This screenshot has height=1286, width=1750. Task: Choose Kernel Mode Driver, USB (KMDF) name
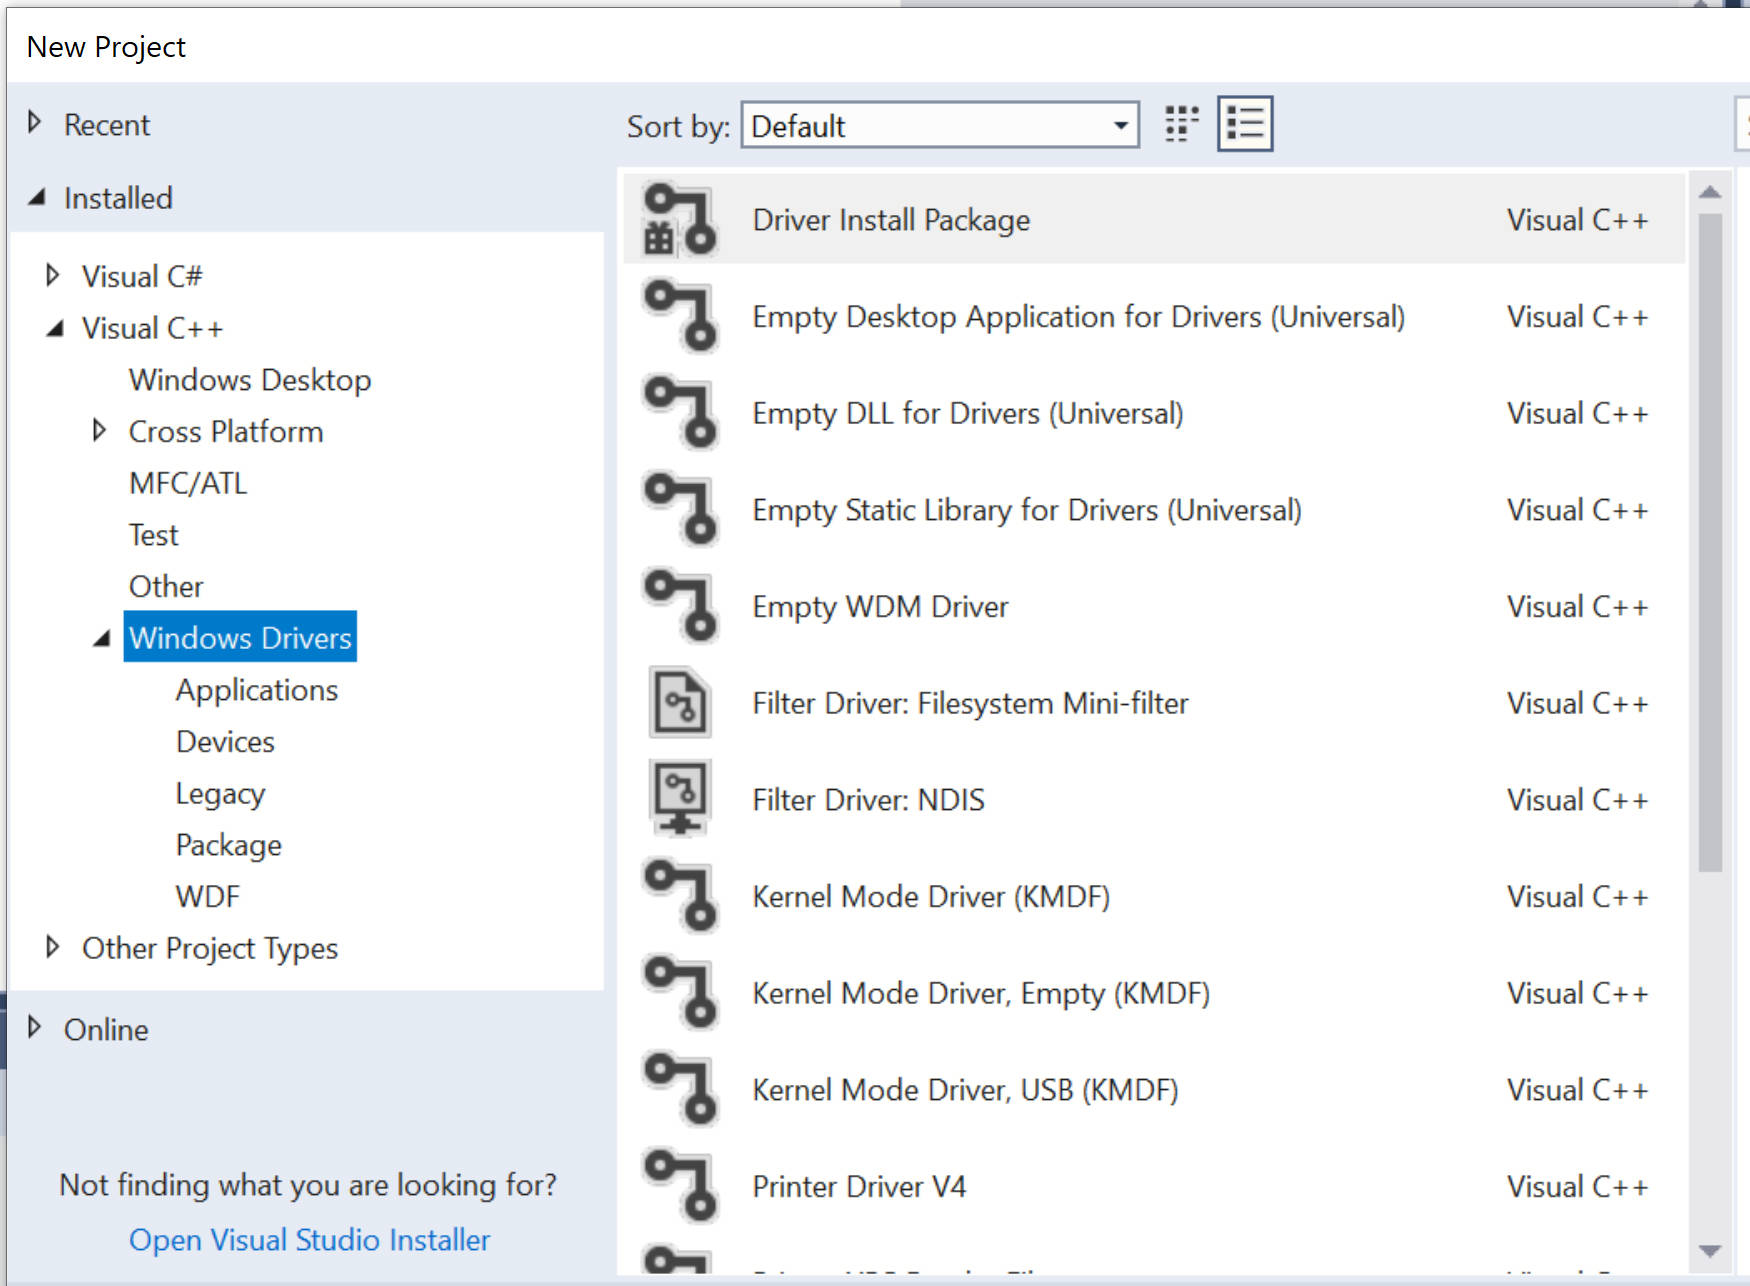tap(965, 1090)
